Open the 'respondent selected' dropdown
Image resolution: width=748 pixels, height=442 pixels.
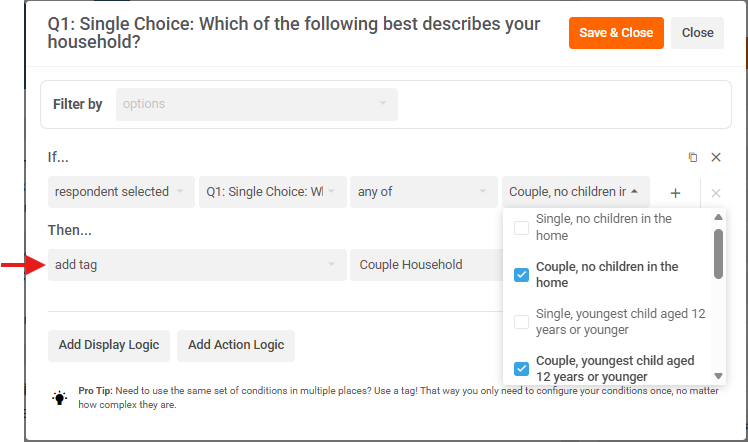click(x=120, y=192)
